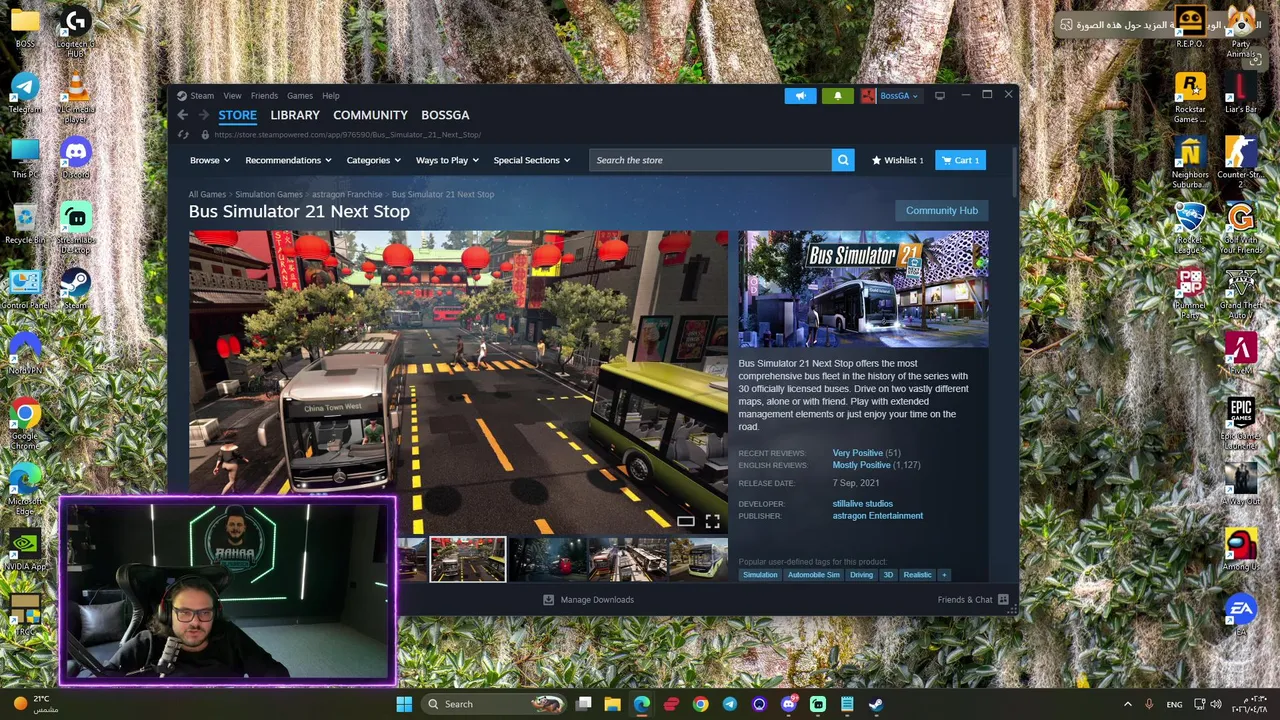Open Logitech G HUB desktop icon
This screenshot has width=1280, height=720.
pyautogui.click(x=76, y=33)
